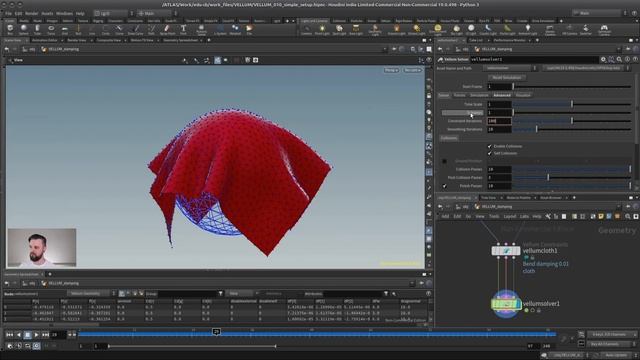Select the Tube shelf tool
Image resolution: width=640 pixels, height=360 pixels.
[37, 29]
